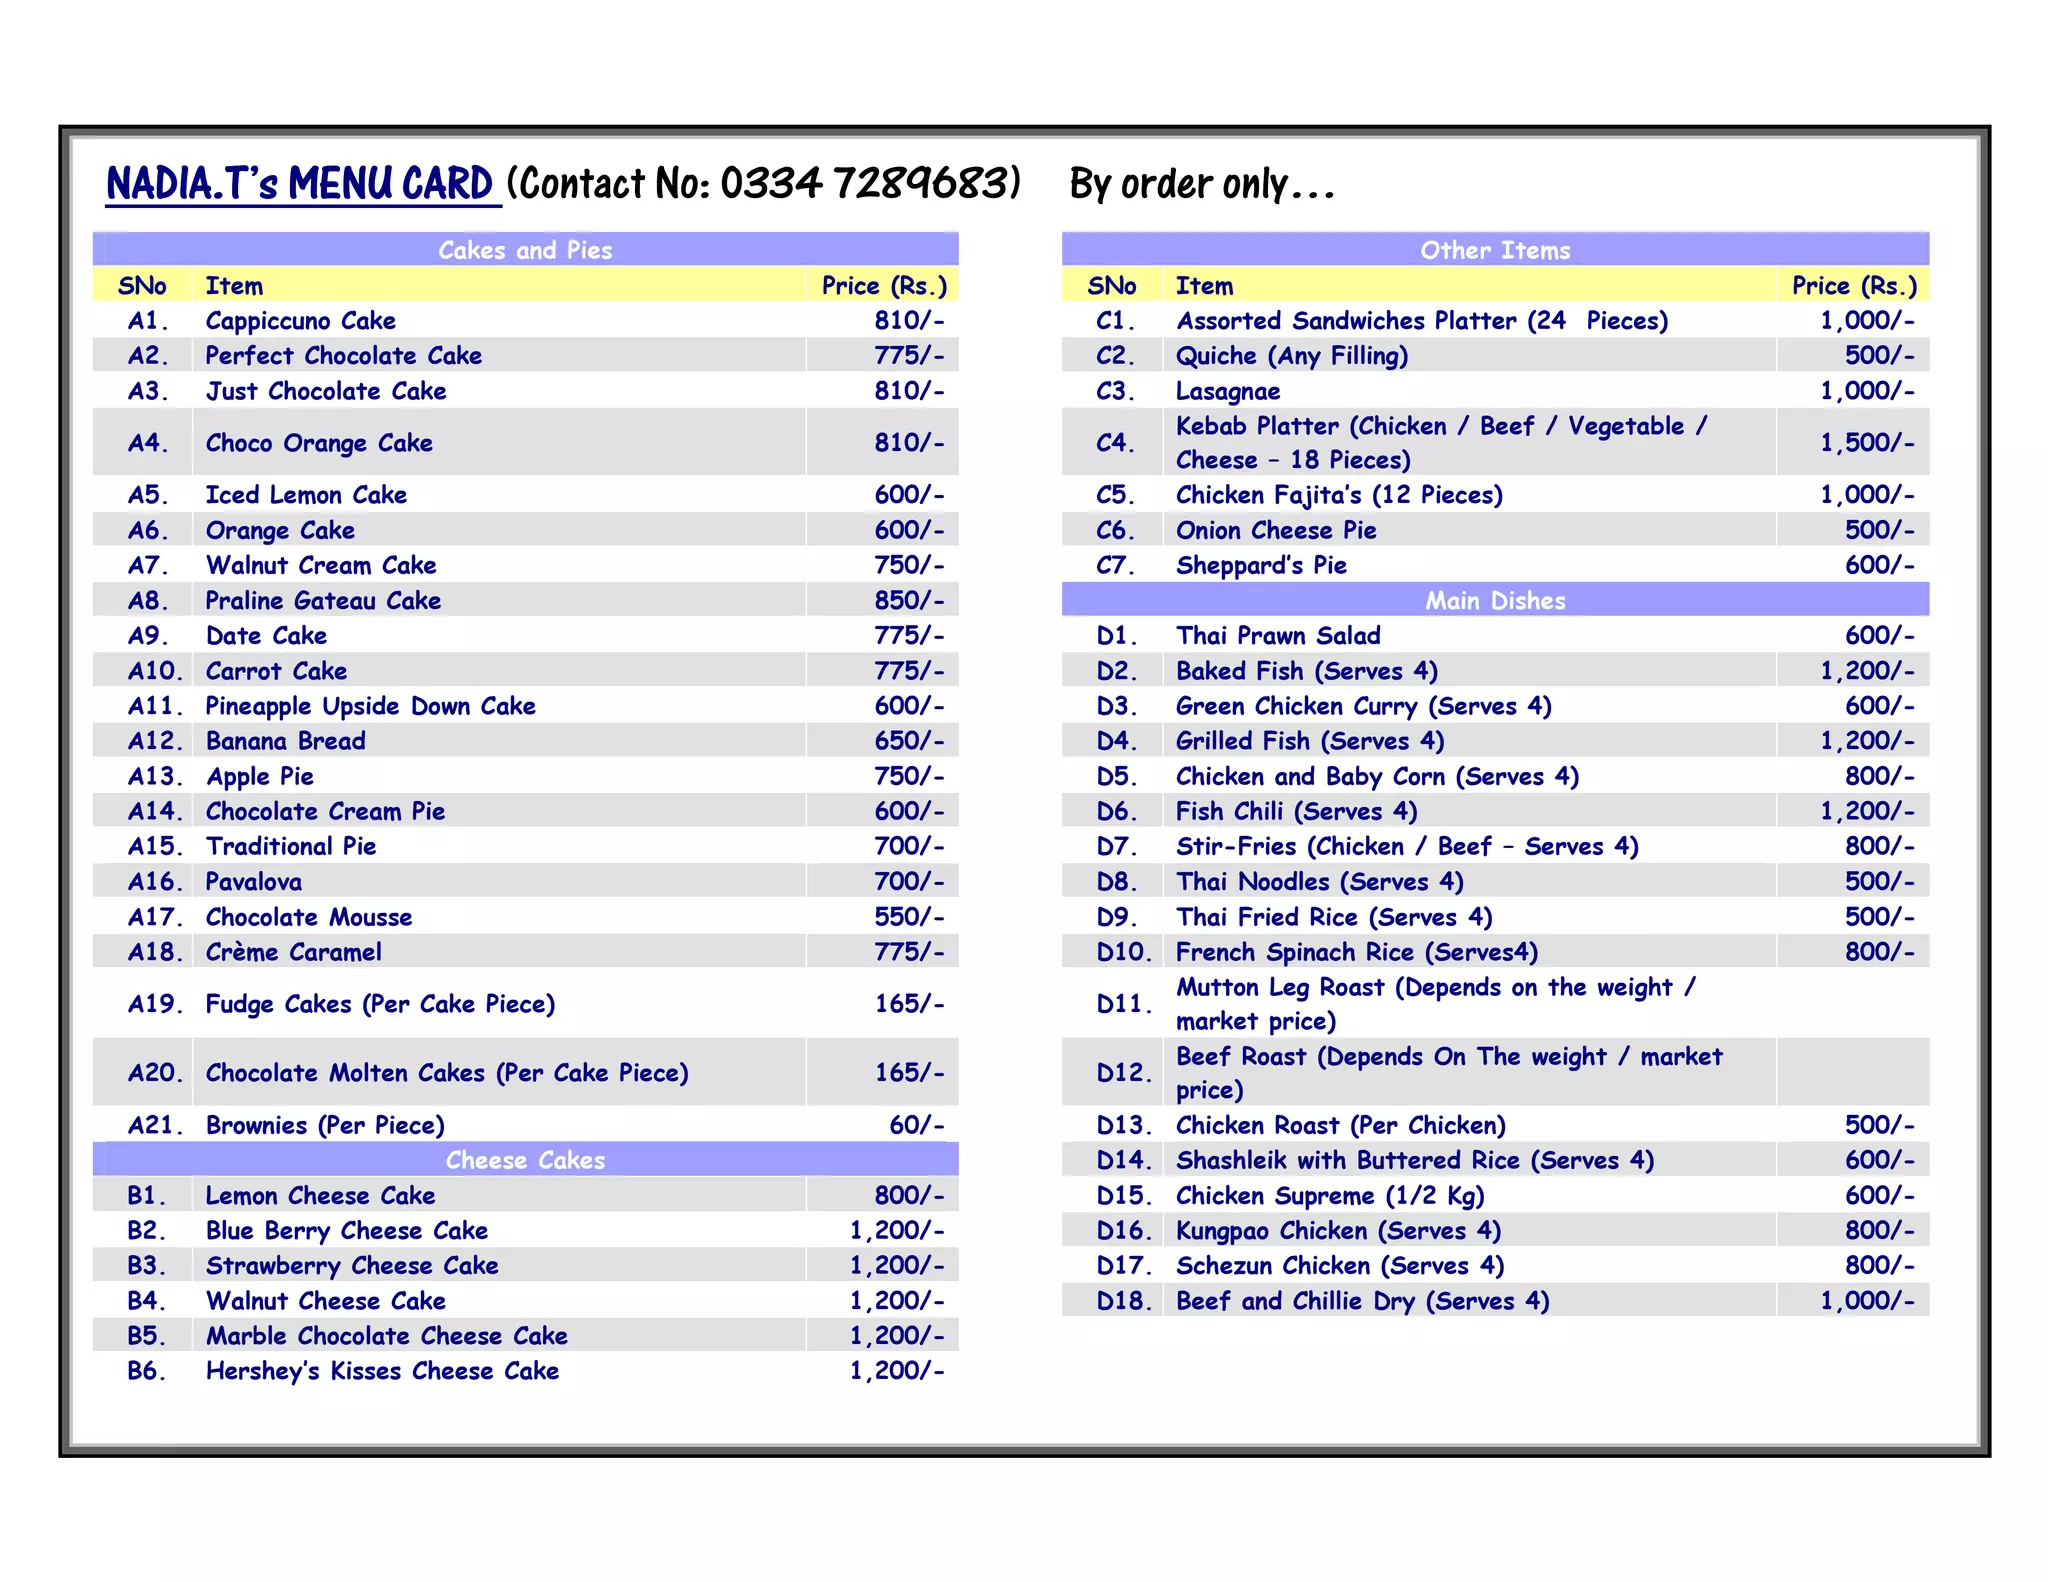Click the Thai Prawn Salad item

click(1277, 636)
